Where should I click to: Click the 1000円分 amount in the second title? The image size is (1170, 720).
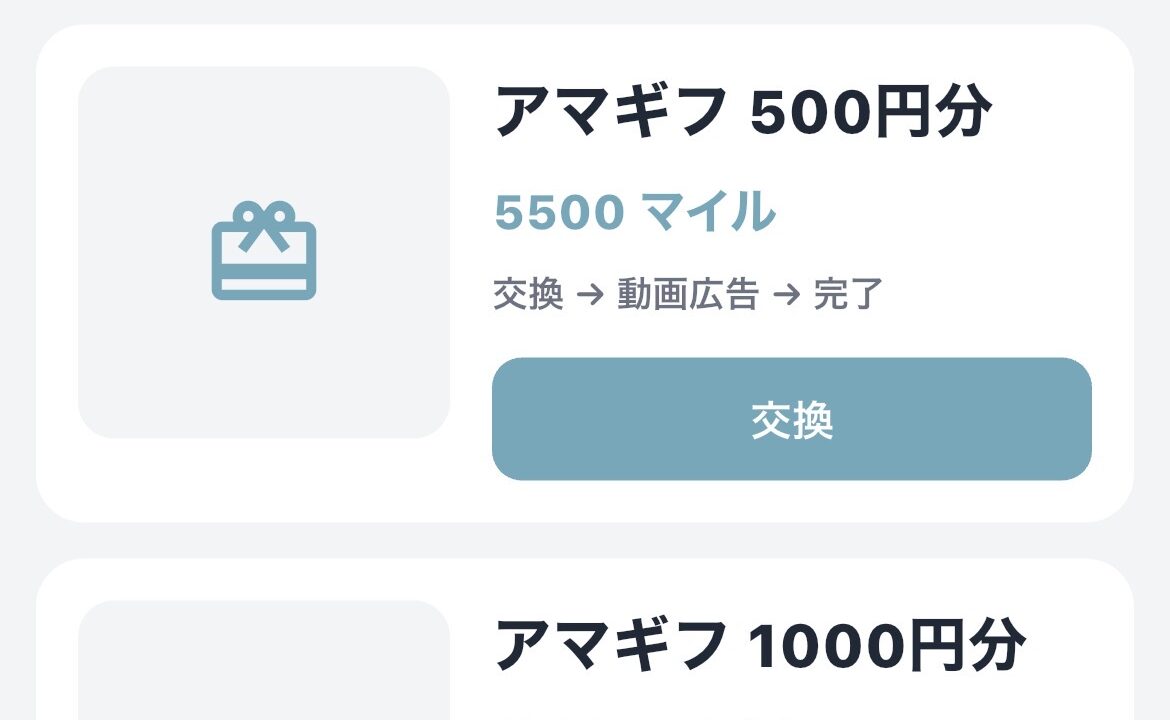coord(886,645)
